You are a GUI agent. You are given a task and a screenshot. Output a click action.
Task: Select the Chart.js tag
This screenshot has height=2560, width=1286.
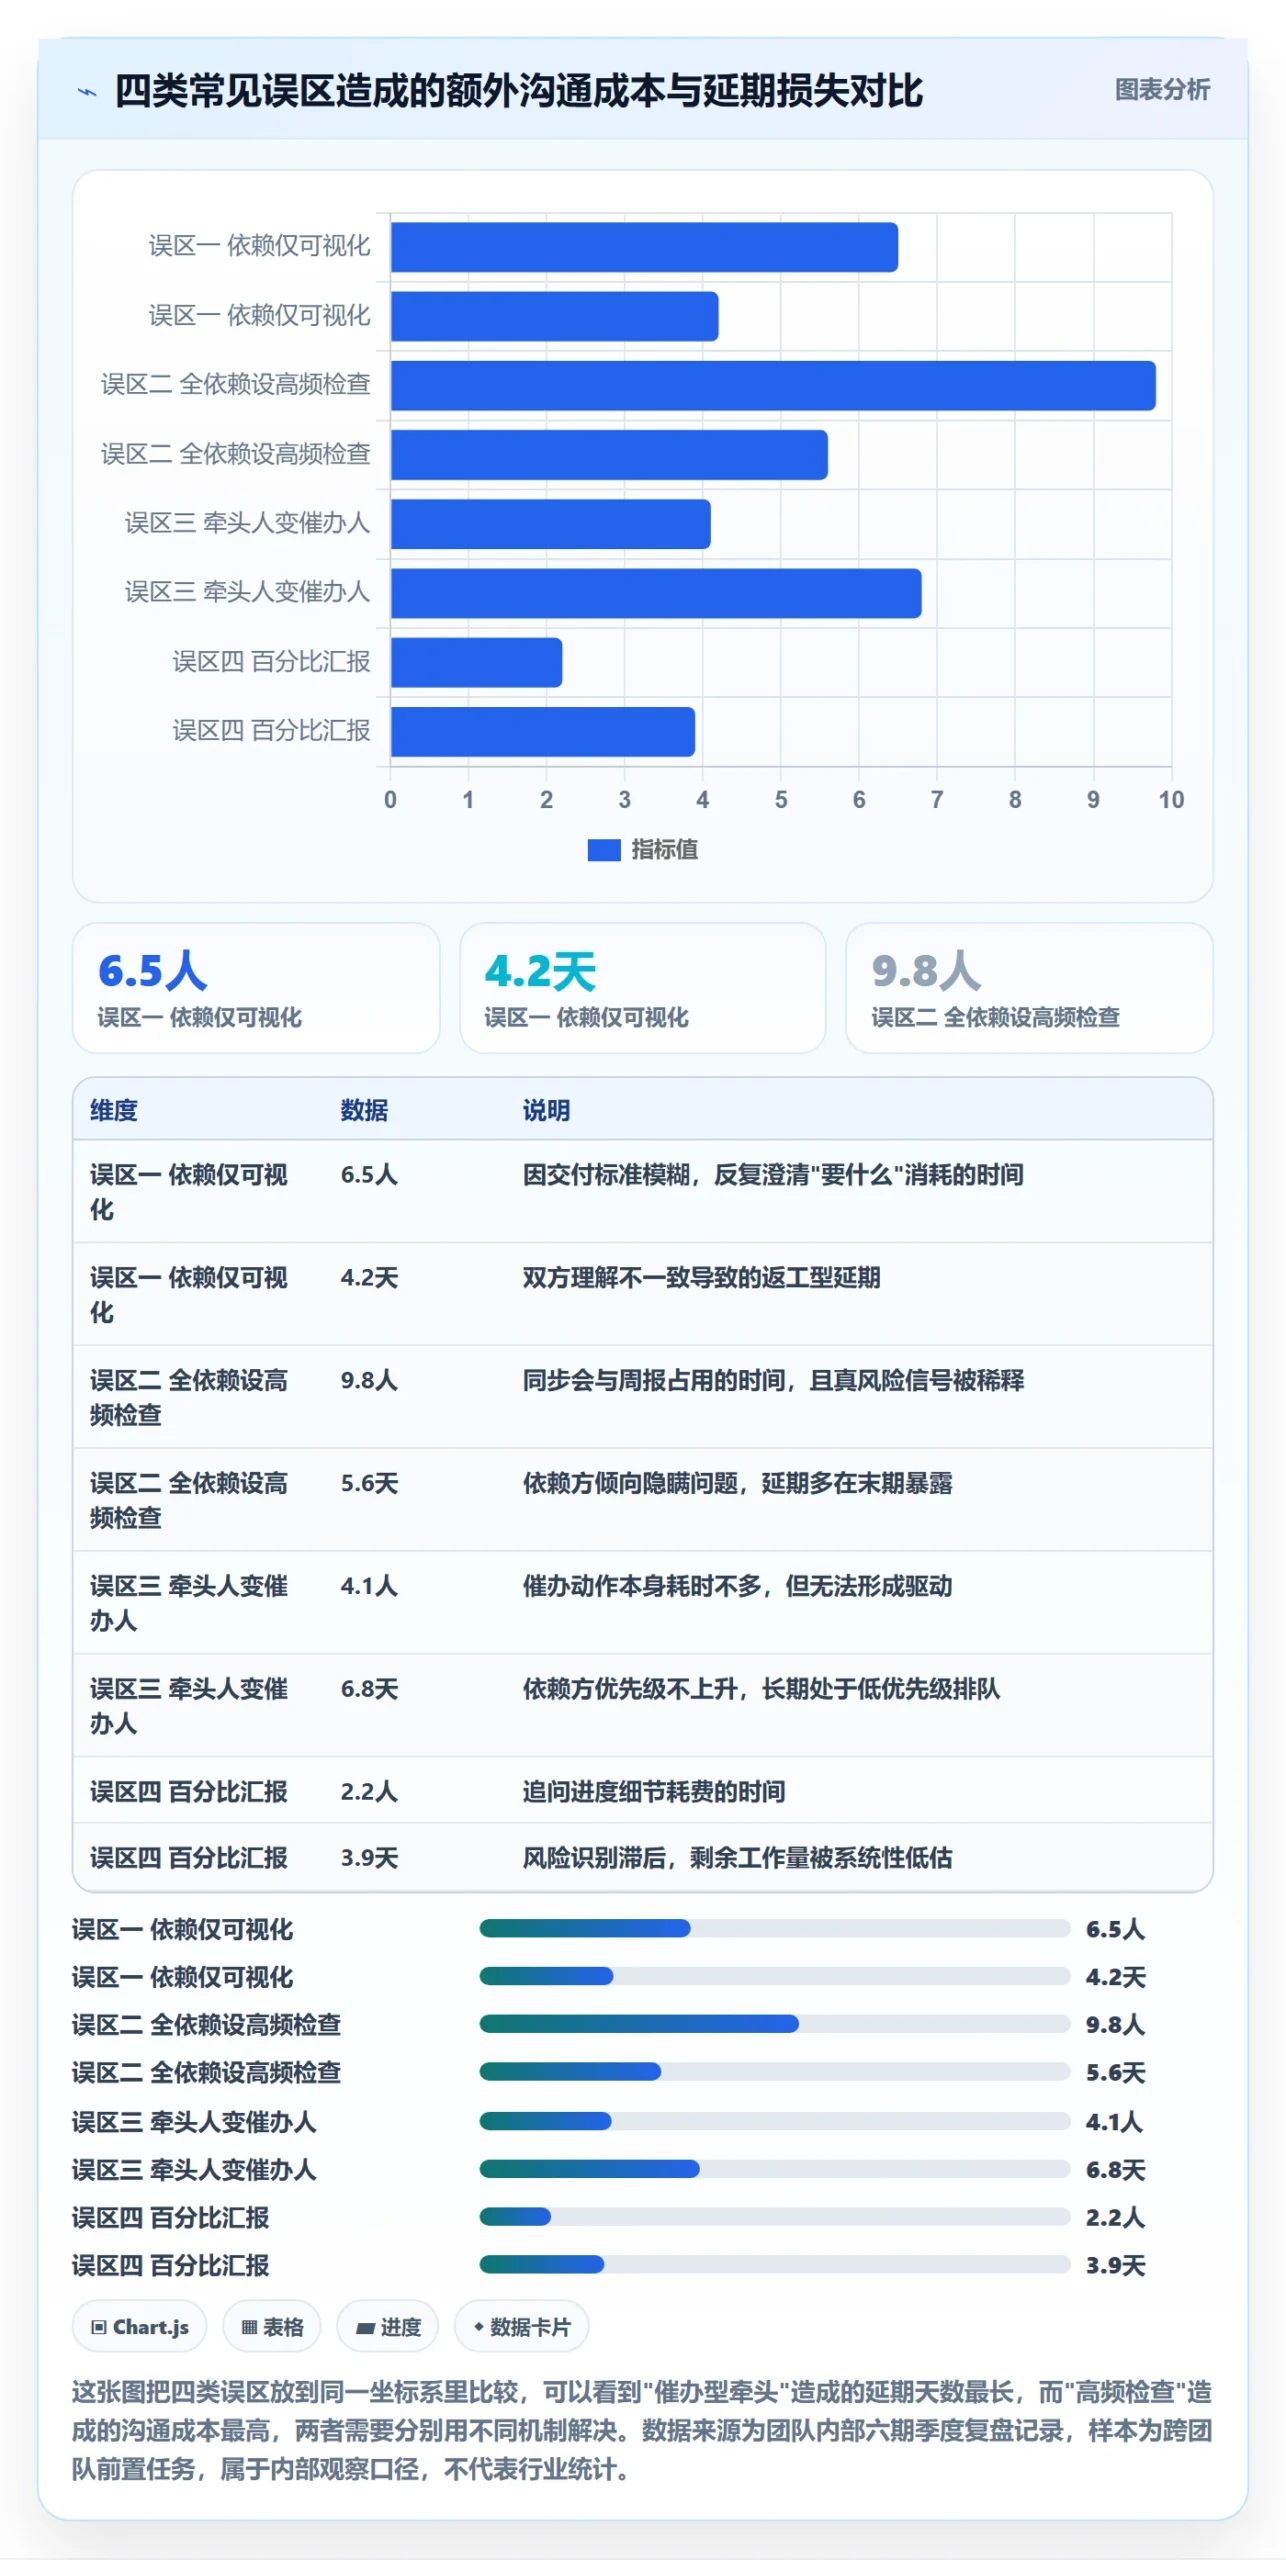(140, 2327)
